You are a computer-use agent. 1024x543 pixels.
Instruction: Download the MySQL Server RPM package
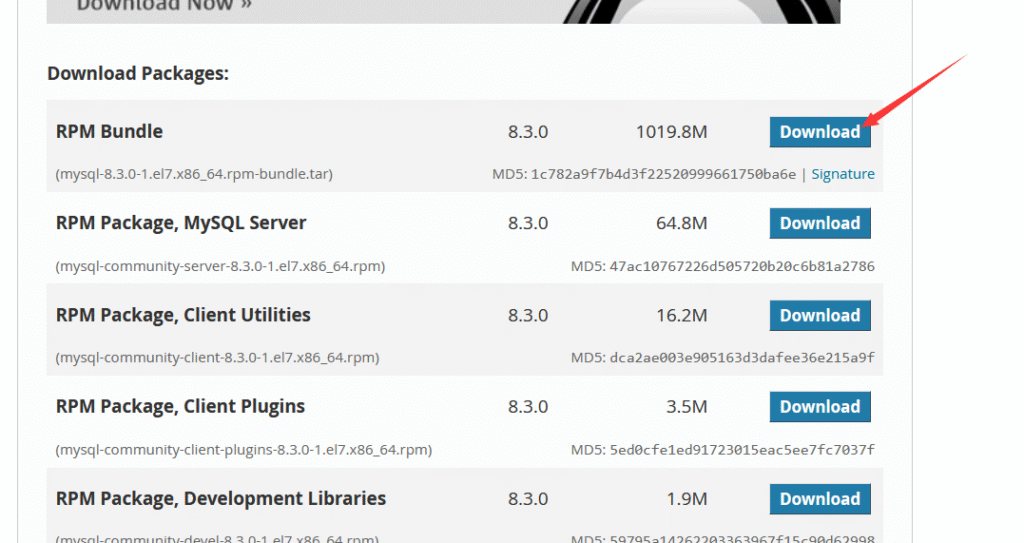(819, 224)
